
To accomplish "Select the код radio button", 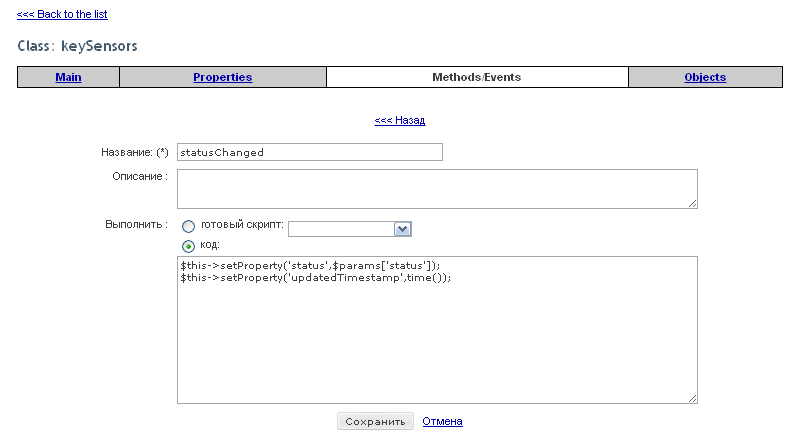I will coord(188,246).
